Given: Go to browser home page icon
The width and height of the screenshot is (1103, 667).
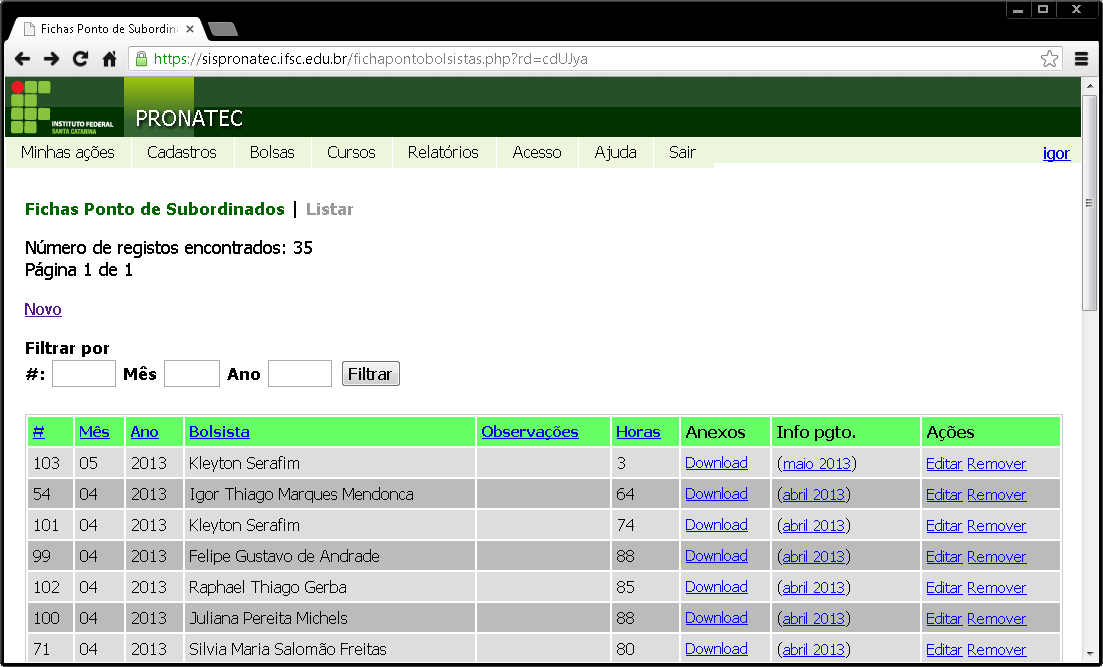Looking at the screenshot, I should (x=110, y=59).
